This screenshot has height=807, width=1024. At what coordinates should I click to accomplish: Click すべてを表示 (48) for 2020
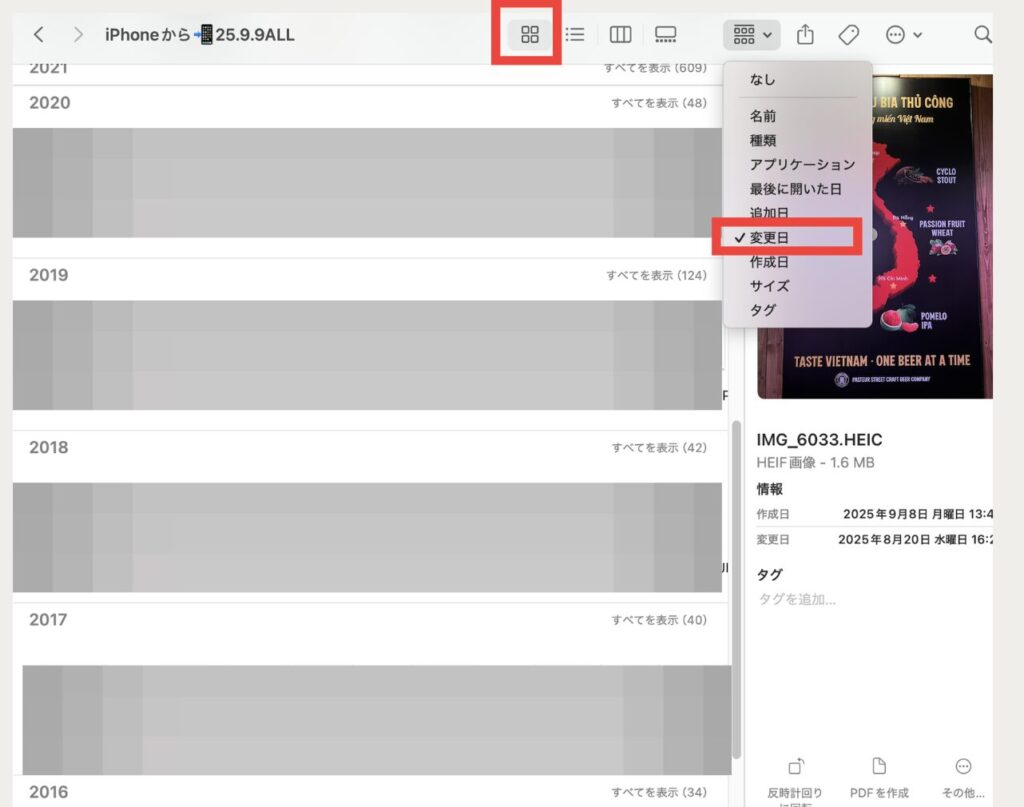(x=659, y=103)
